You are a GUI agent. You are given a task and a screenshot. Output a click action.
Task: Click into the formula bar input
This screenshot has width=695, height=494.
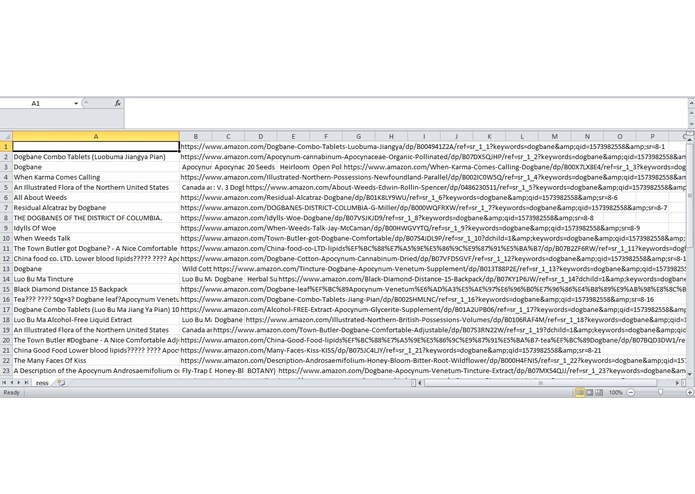[406, 113]
